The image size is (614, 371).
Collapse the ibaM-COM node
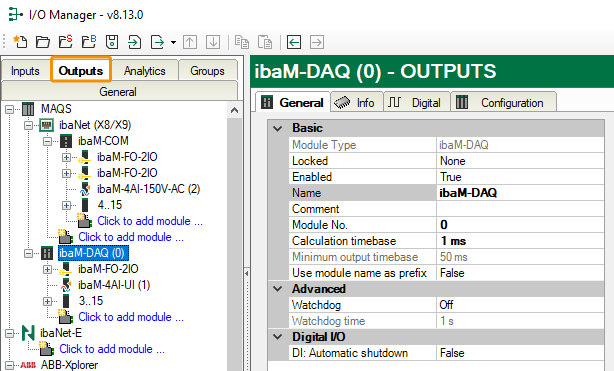click(47, 141)
